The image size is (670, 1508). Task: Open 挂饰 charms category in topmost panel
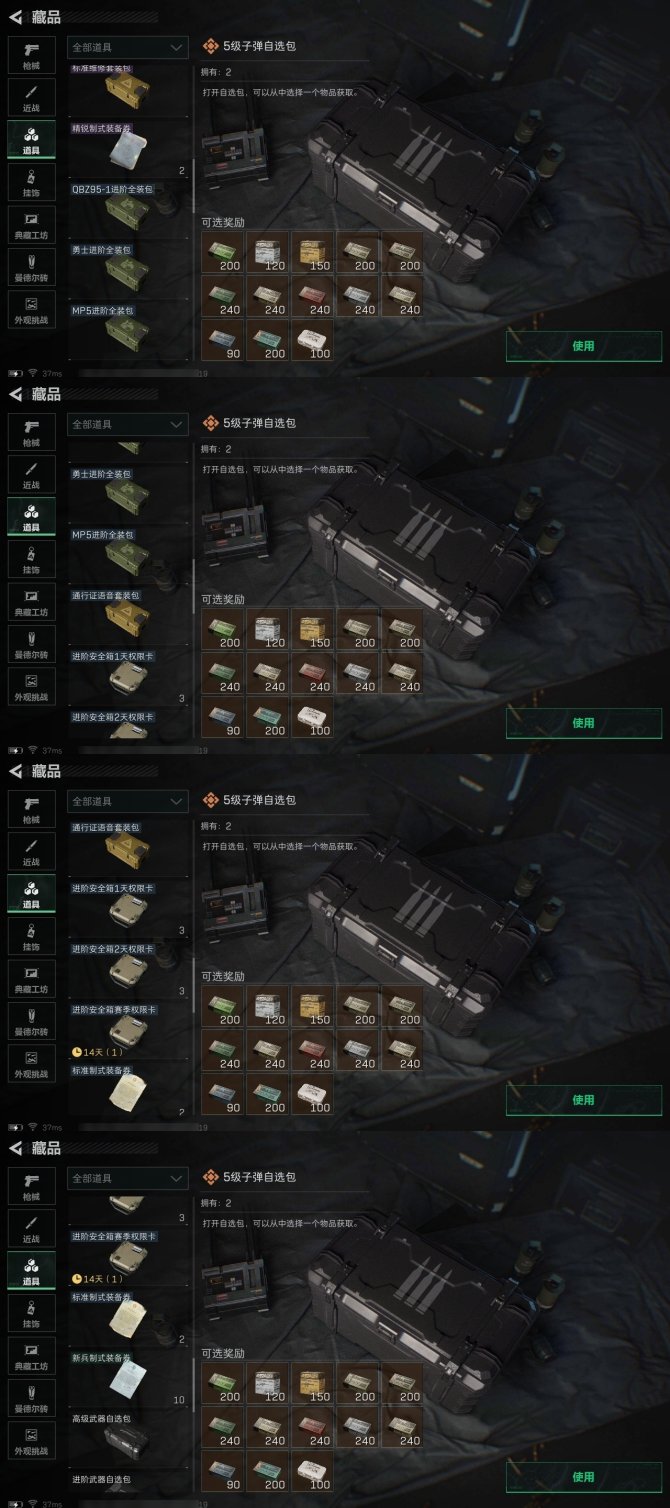pyautogui.click(x=31, y=183)
